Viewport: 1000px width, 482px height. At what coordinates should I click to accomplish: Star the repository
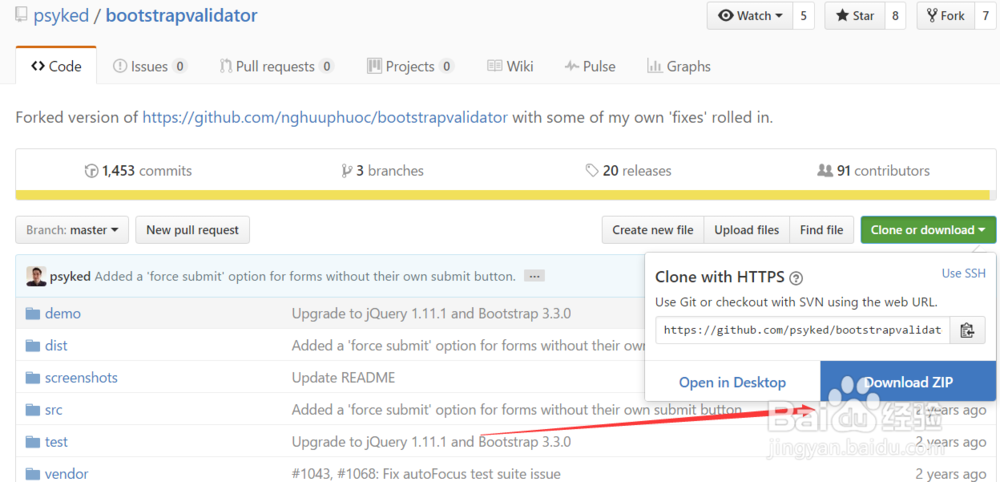[855, 16]
